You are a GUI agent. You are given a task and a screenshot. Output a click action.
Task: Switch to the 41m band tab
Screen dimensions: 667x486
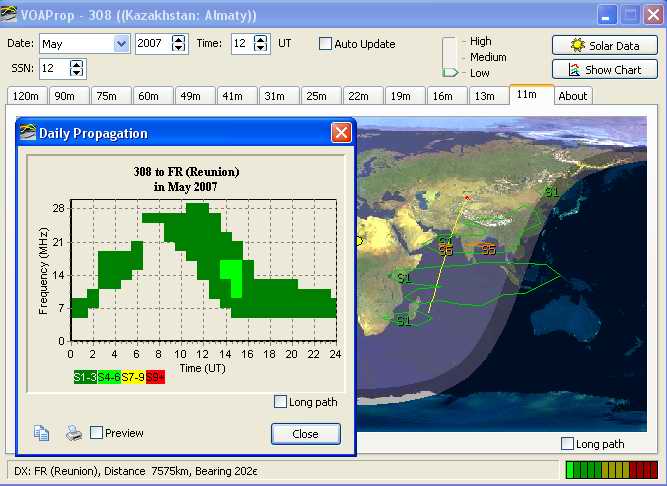coord(237,96)
